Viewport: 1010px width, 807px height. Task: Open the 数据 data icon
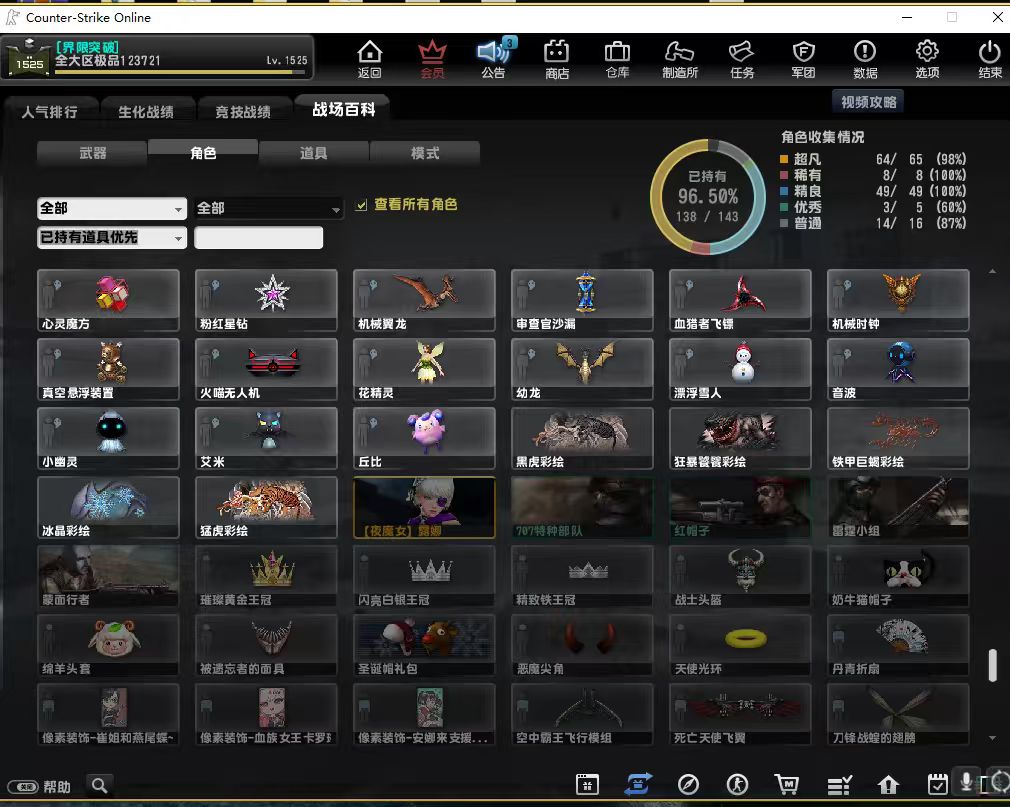(865, 59)
